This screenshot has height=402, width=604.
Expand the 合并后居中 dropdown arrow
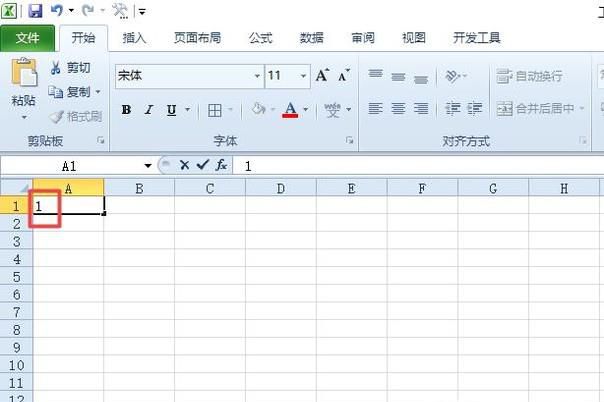582,108
